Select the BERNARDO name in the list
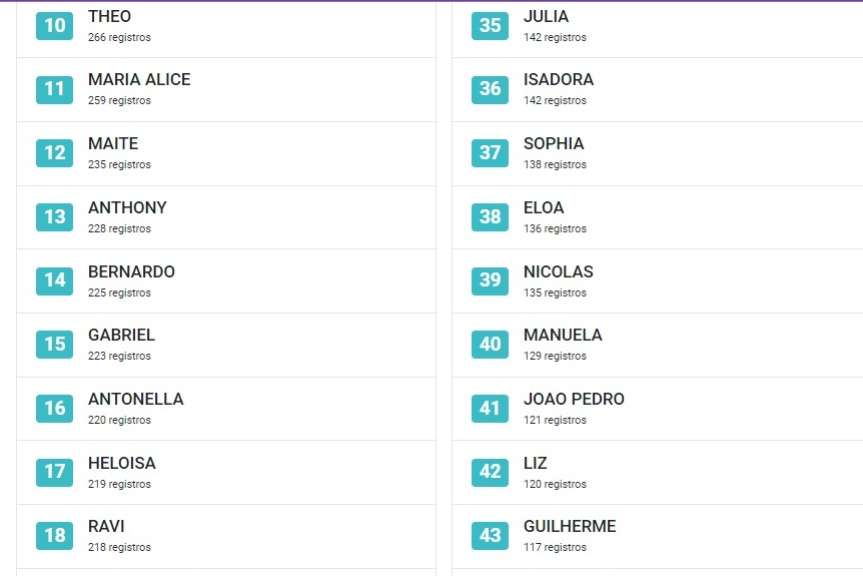This screenshot has width=863, height=576. [131, 271]
